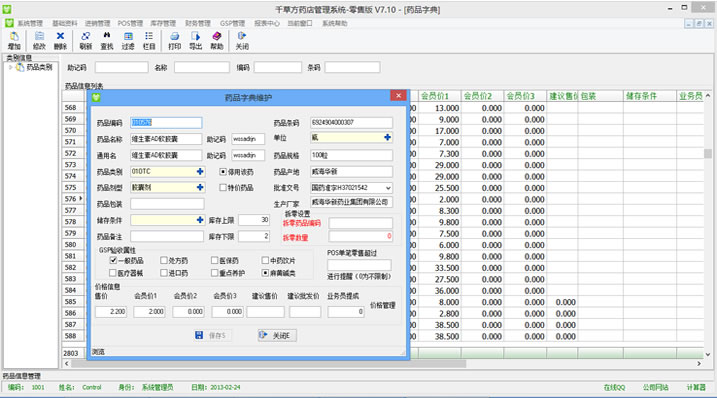Viewport: 717px width, 398px height.
Task: Open the 基础资料 menu
Action: [x=64, y=23]
